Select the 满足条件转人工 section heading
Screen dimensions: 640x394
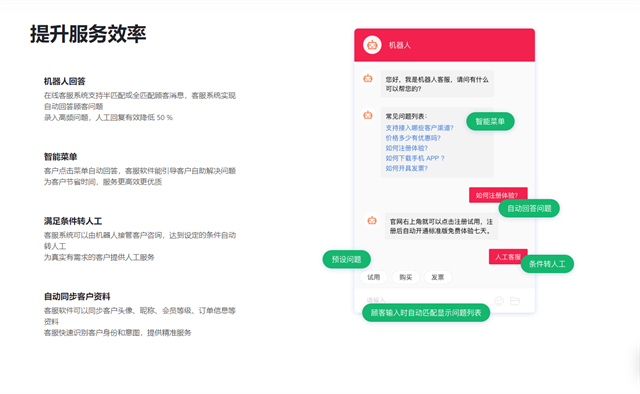coord(73,221)
